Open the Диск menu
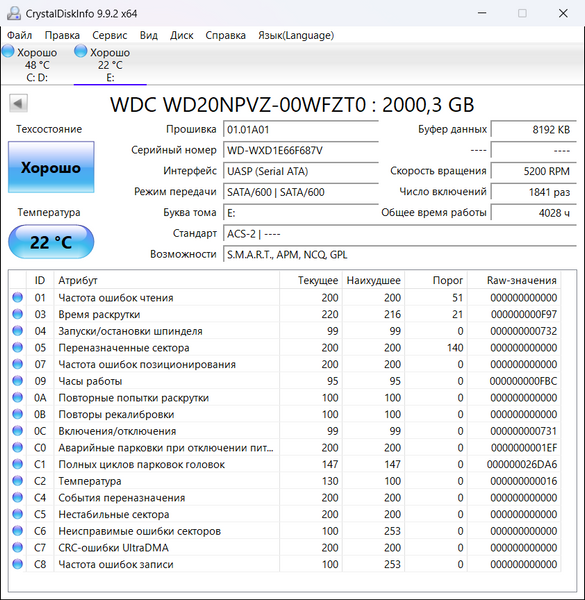585x600 pixels. coord(181,35)
